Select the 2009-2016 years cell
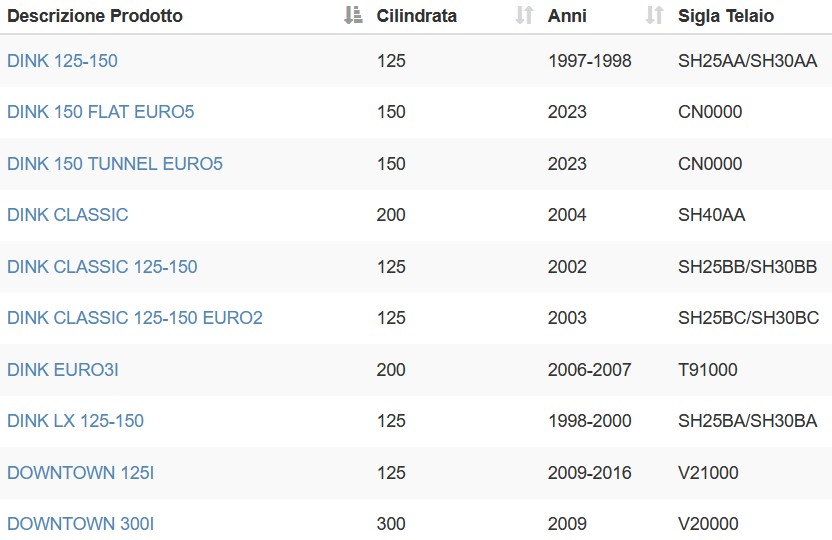Viewport: 832px width, 540px height. [x=590, y=473]
